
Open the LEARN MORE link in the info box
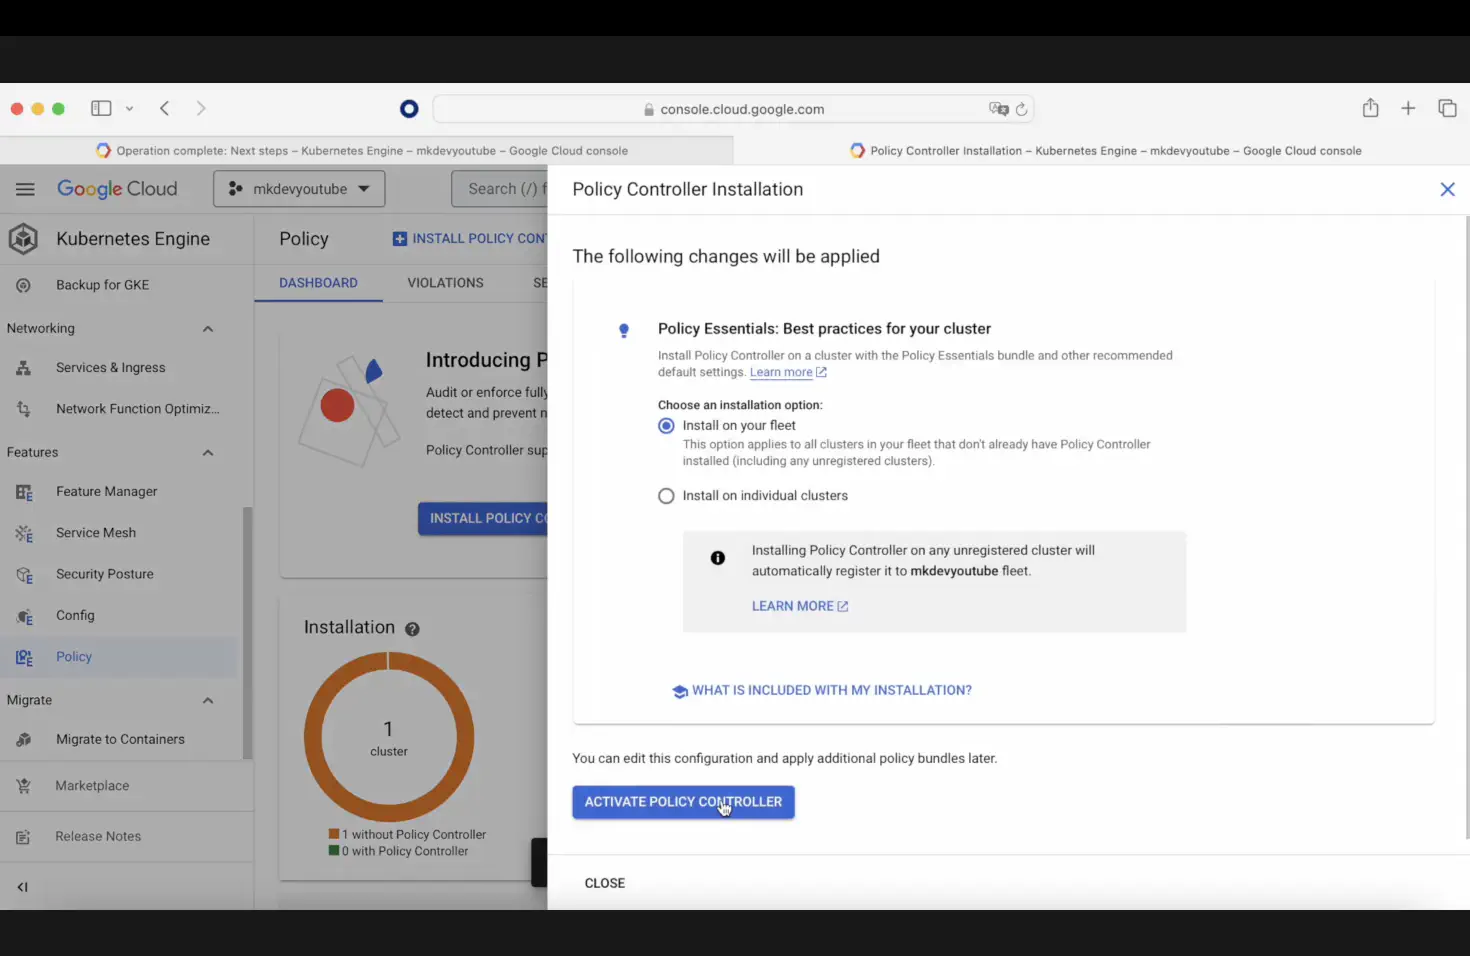coord(800,606)
